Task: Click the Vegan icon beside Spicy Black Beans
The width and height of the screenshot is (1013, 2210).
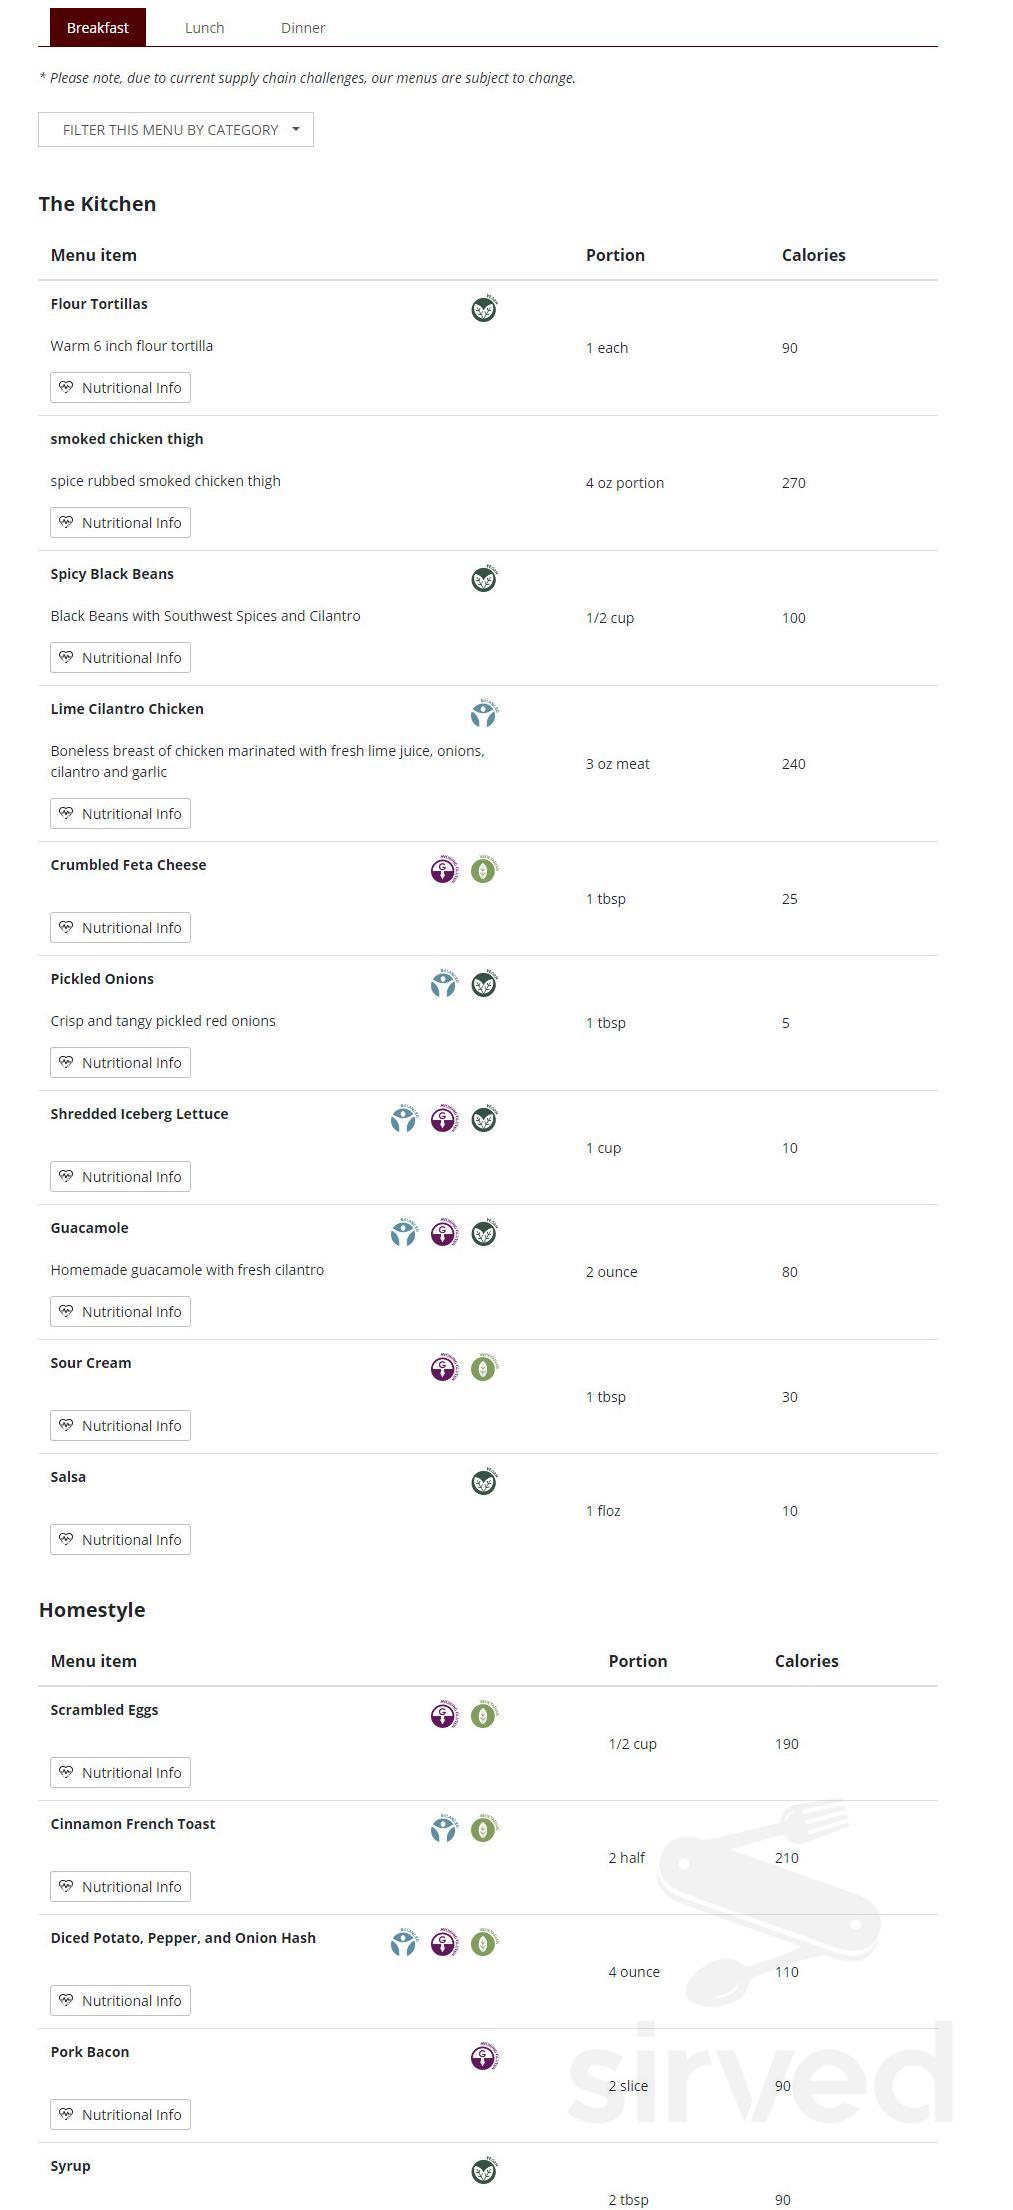Action: tap(483, 579)
